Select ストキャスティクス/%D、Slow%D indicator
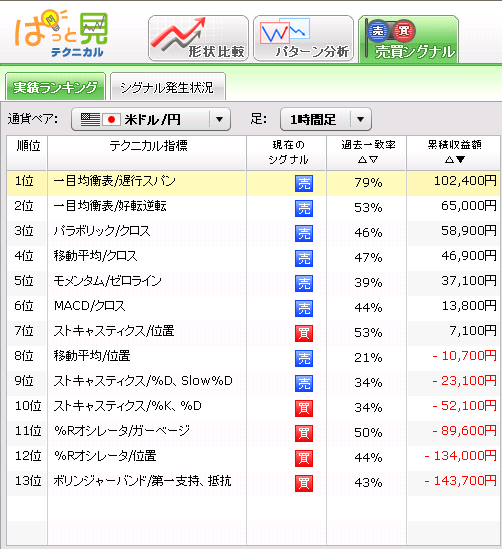Image resolution: width=502 pixels, height=549 pixels. tap(143, 381)
